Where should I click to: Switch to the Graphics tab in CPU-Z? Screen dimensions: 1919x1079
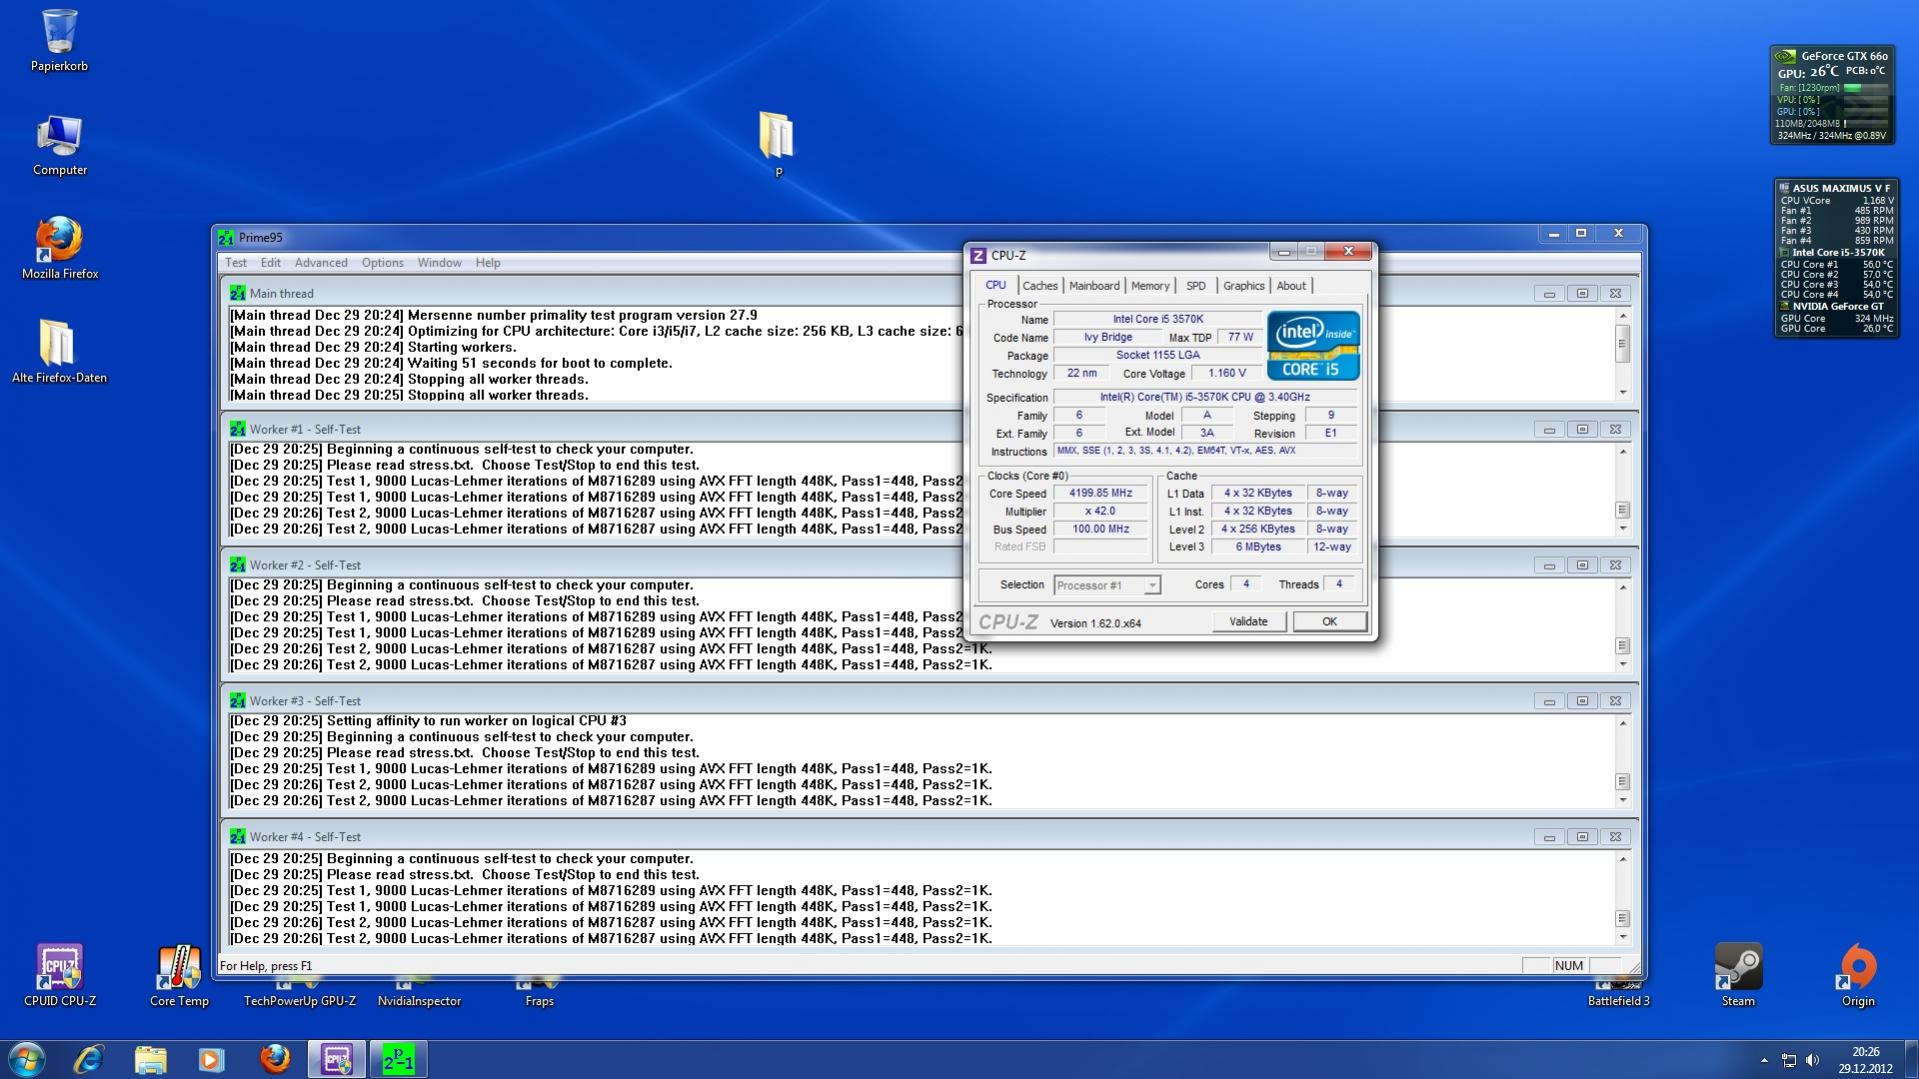[x=1243, y=286]
